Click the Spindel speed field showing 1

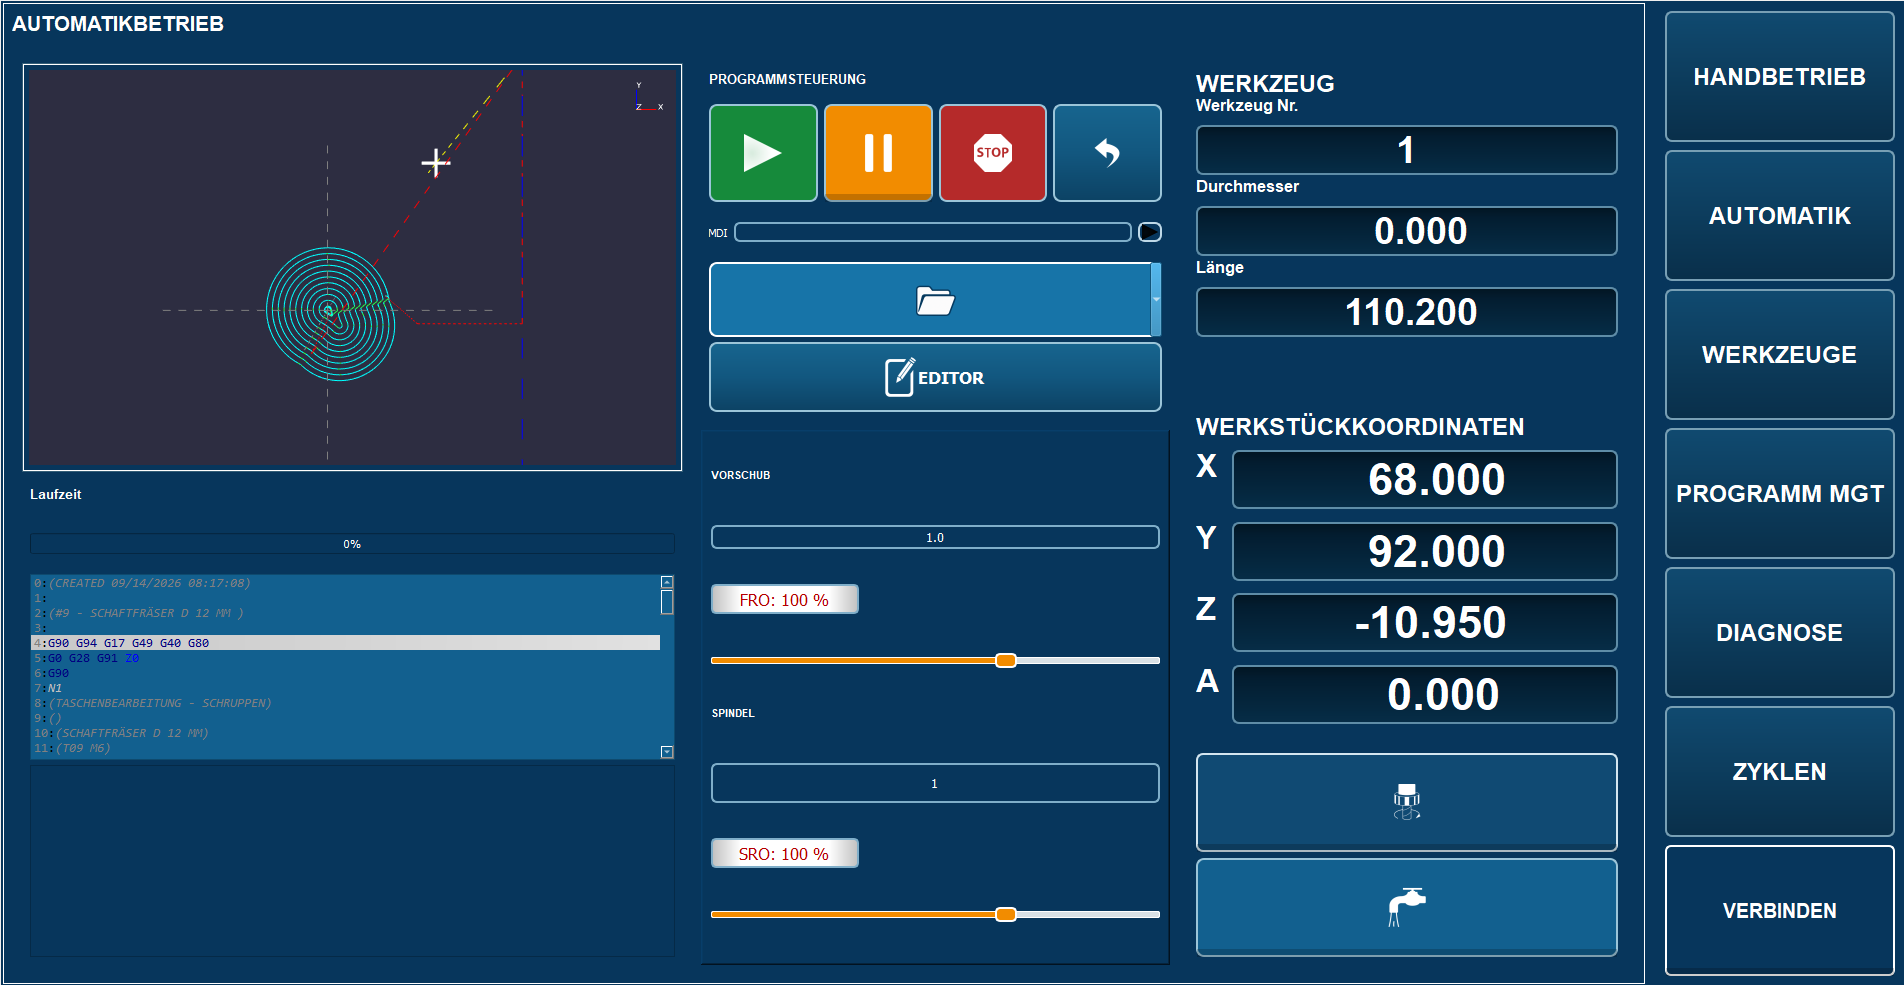pos(935,783)
